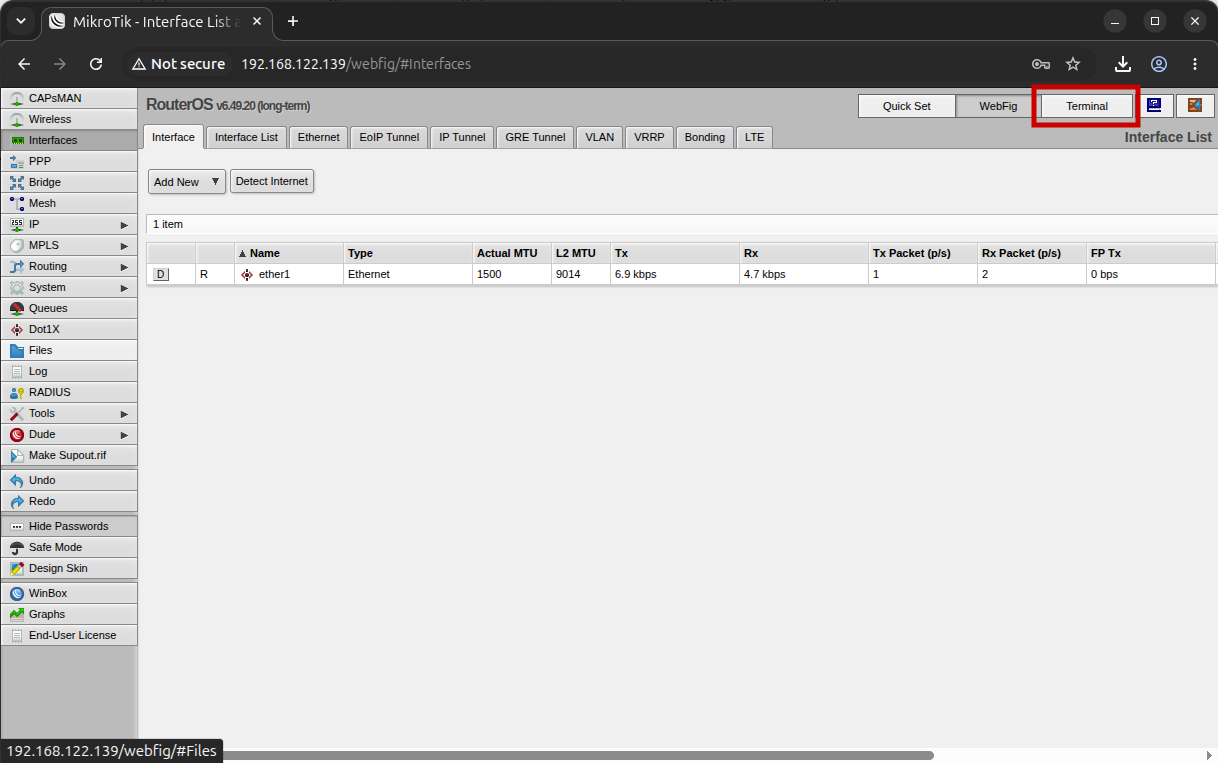Click the IP menu icon
This screenshot has width=1218, height=763.
(x=17, y=224)
